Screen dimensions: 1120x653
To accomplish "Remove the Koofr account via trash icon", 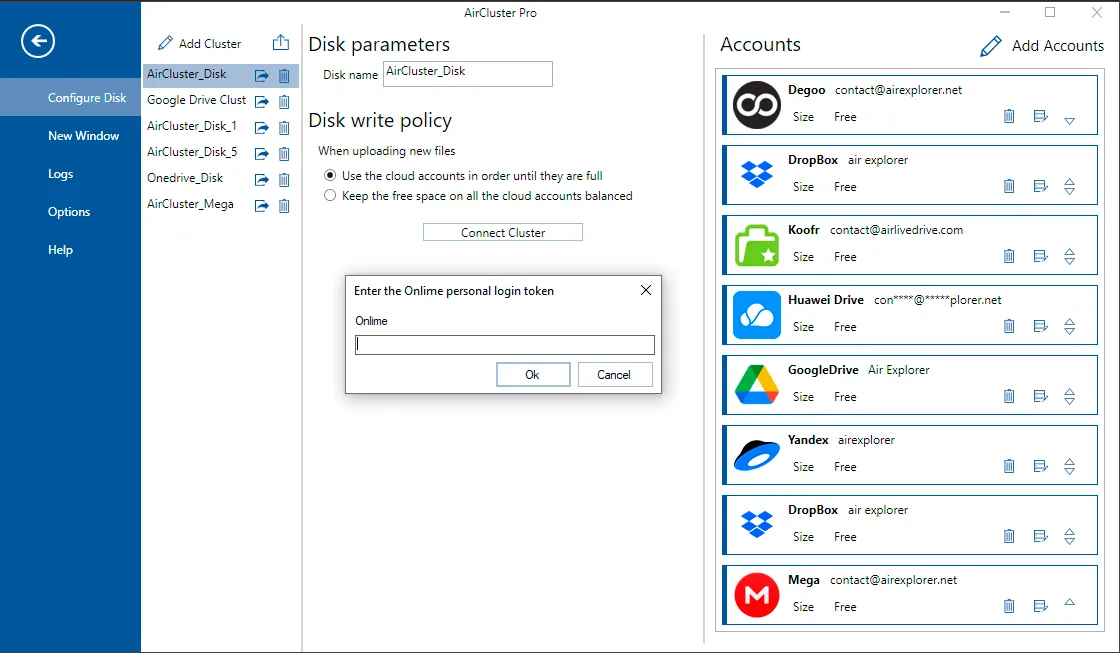I will click(x=1009, y=256).
